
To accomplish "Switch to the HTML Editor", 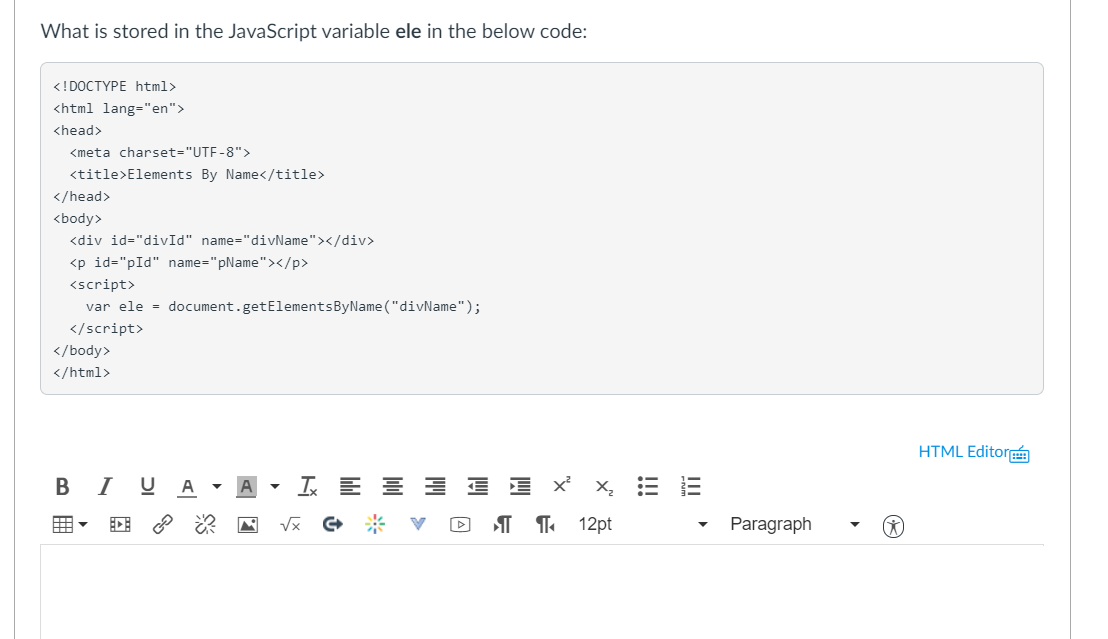I will [x=960, y=452].
